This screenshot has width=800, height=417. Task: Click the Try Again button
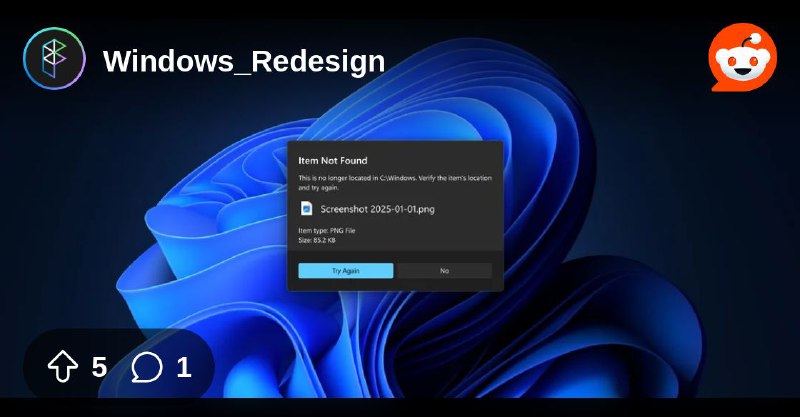tap(345, 271)
